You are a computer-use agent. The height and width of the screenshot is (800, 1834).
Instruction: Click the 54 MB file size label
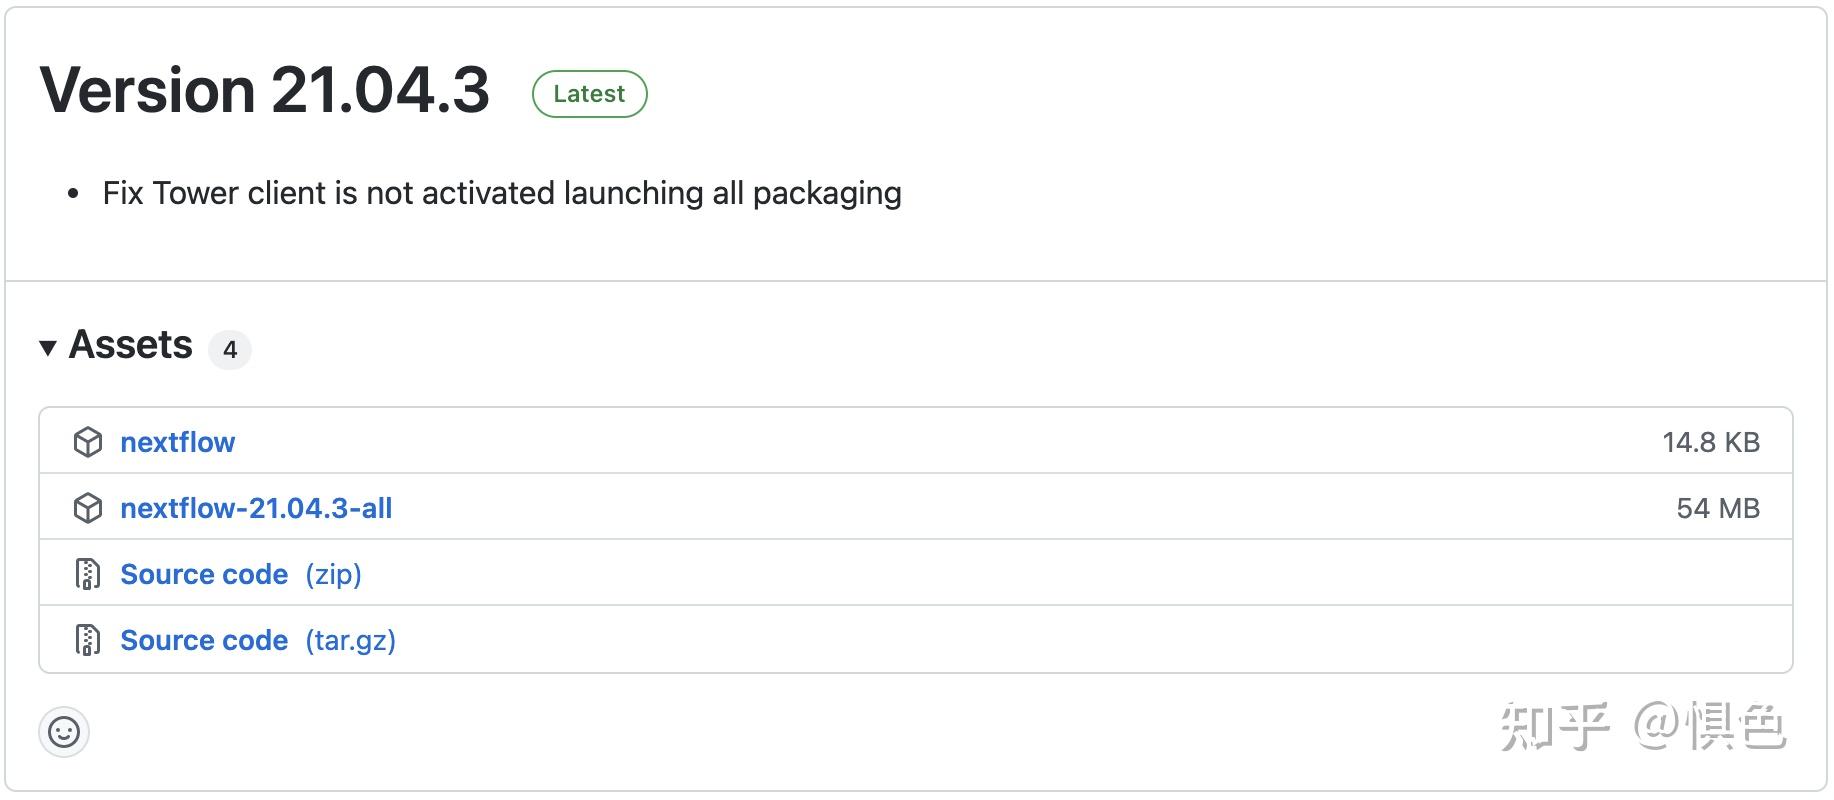(x=1717, y=508)
